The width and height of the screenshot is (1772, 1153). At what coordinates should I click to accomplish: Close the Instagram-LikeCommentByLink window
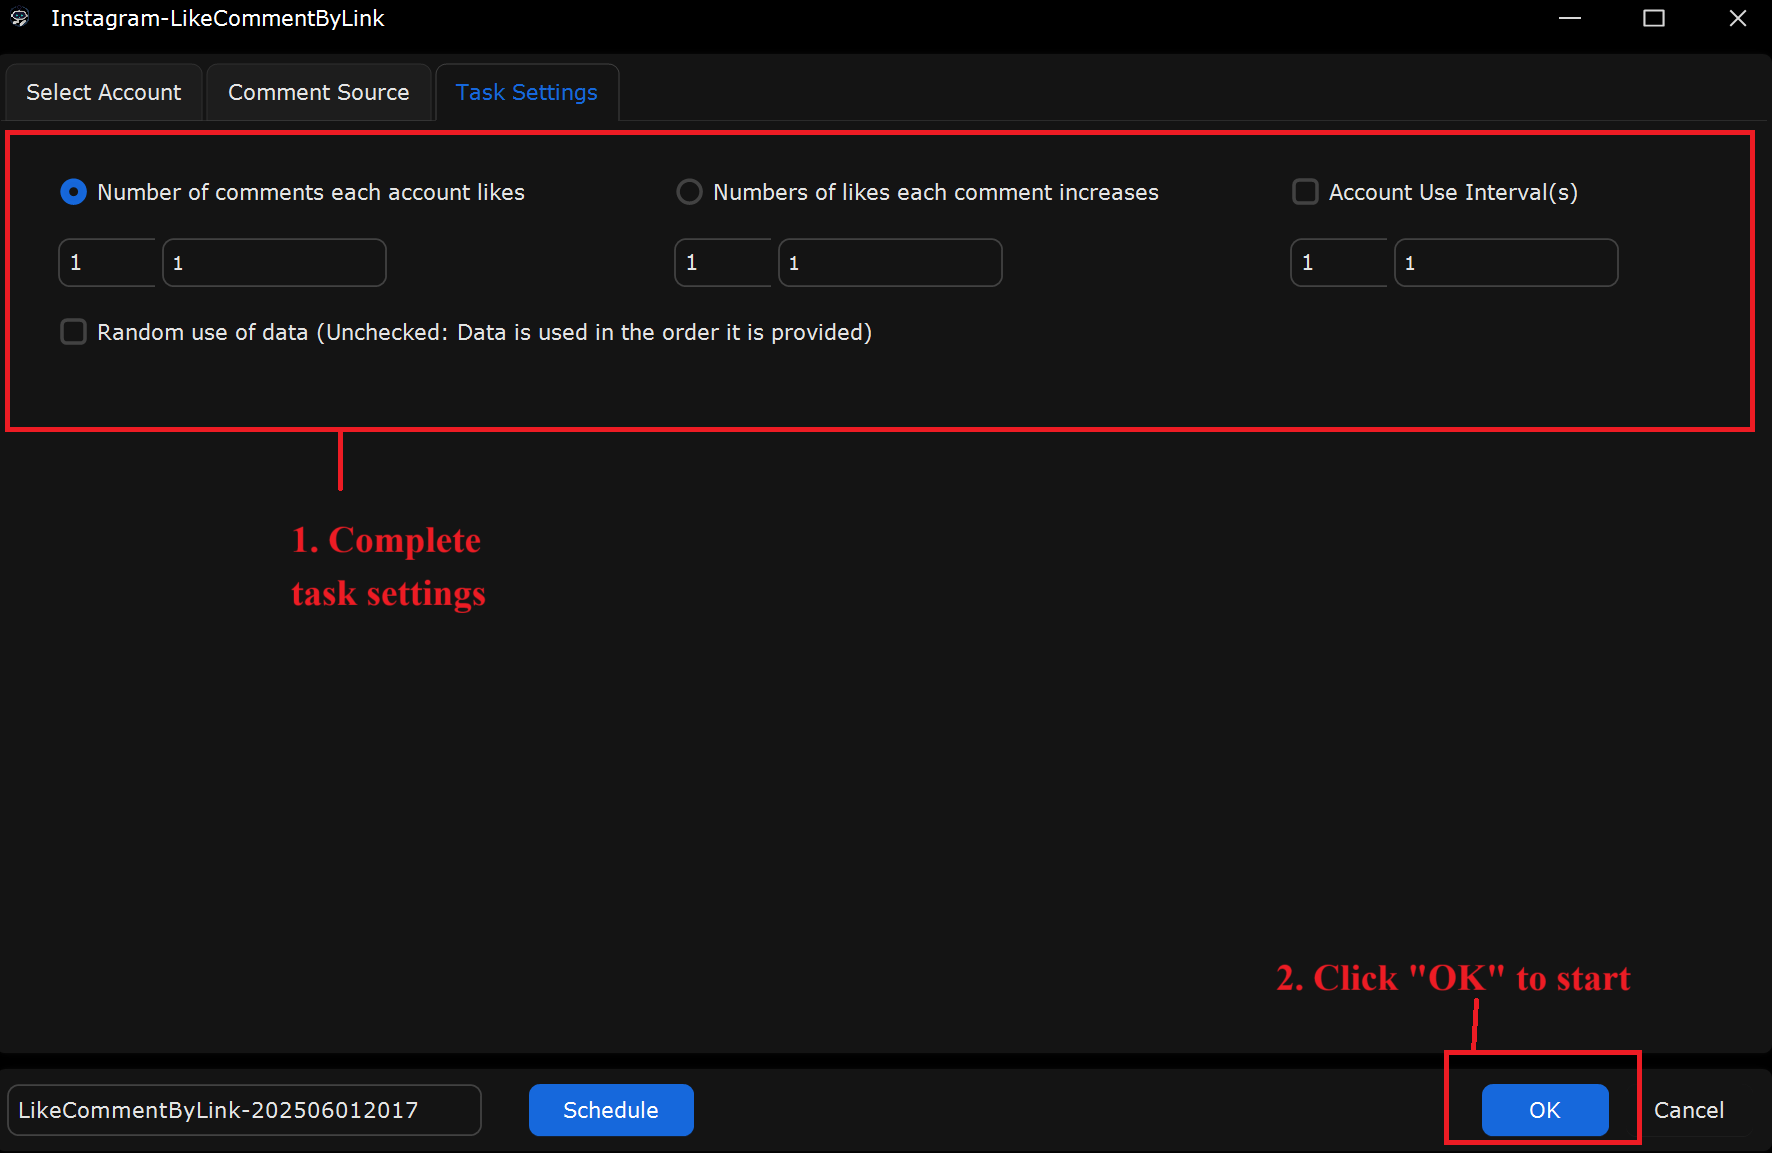pyautogui.click(x=1738, y=18)
